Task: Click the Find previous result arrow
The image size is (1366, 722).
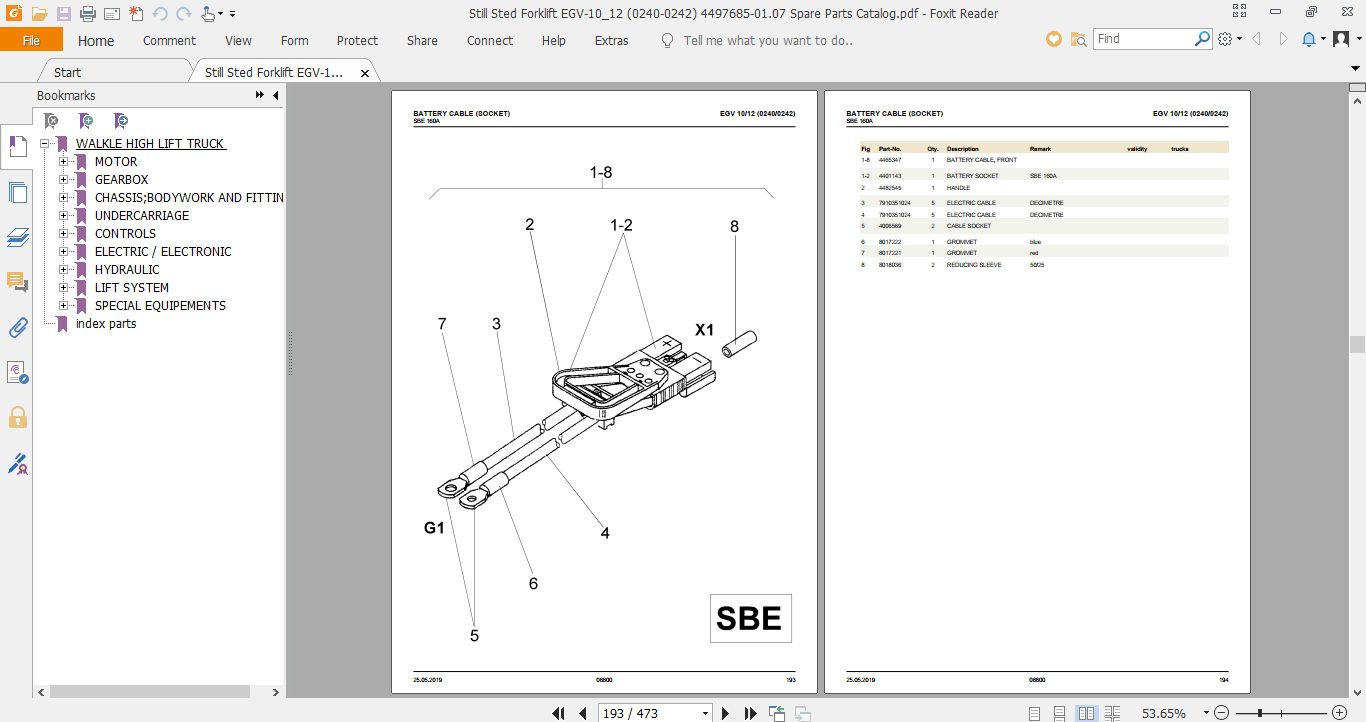Action: pyautogui.click(x=1256, y=39)
